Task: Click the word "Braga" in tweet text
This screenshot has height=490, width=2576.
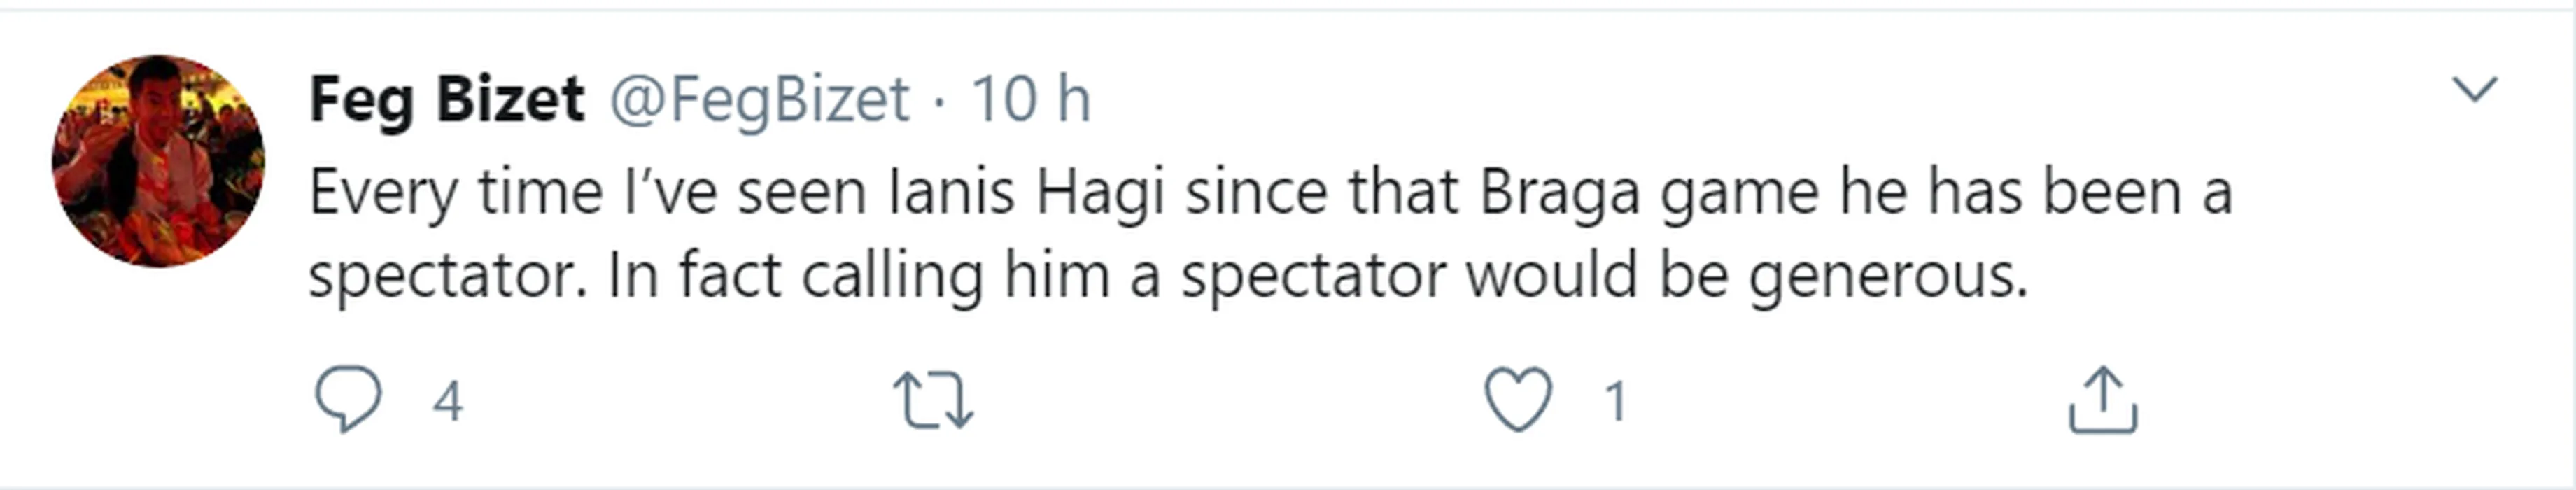Action: 1559,192
